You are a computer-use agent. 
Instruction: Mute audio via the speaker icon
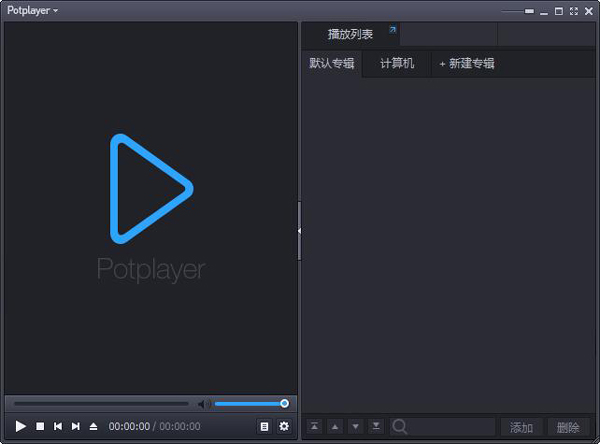[x=204, y=404]
